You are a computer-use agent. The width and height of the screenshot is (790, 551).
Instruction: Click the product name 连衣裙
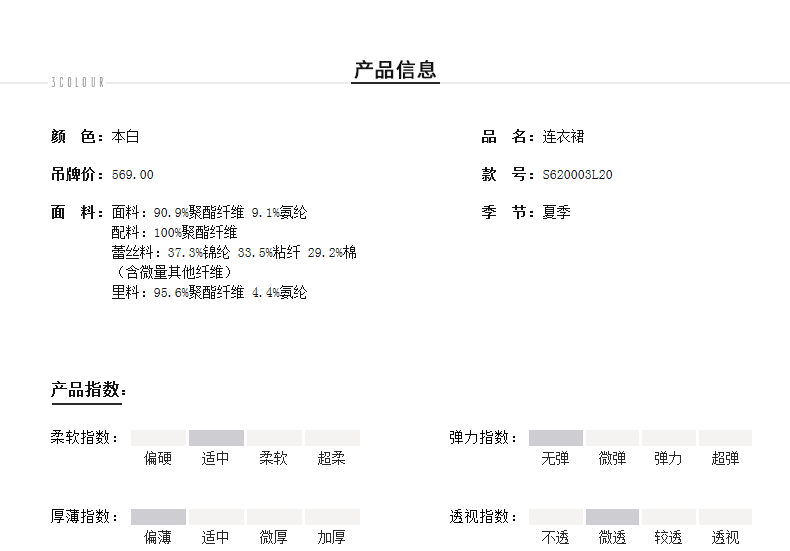coord(563,137)
